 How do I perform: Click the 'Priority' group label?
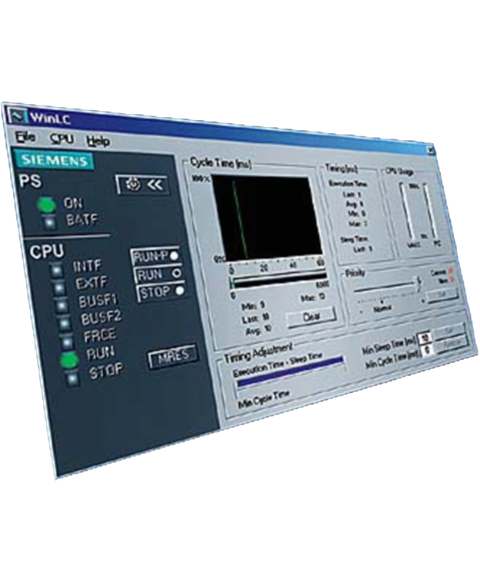point(355,273)
